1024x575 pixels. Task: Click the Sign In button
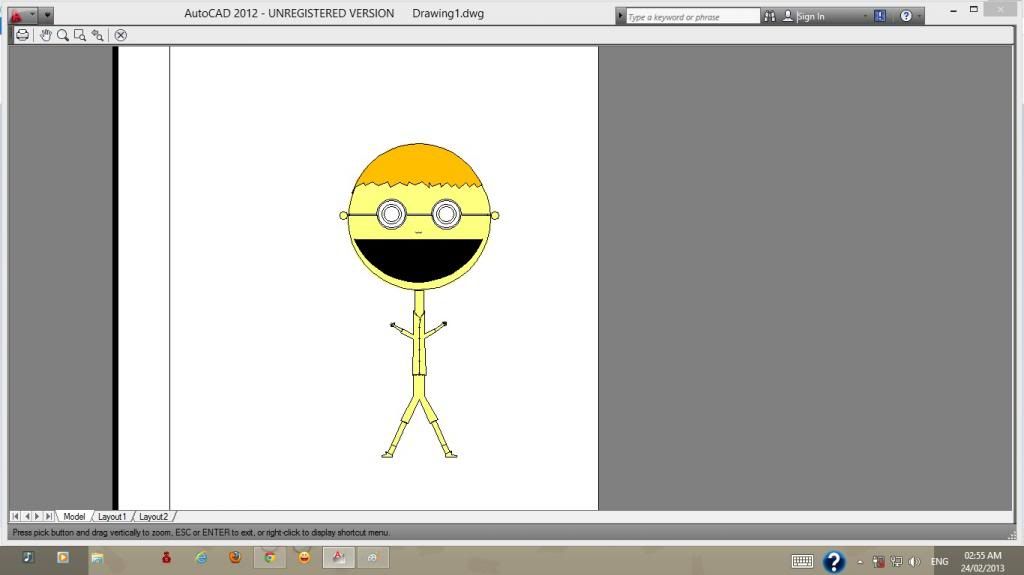810,16
